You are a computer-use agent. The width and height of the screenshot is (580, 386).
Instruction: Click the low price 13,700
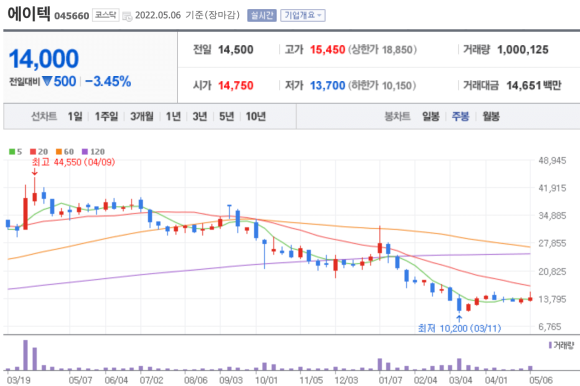tap(327, 85)
